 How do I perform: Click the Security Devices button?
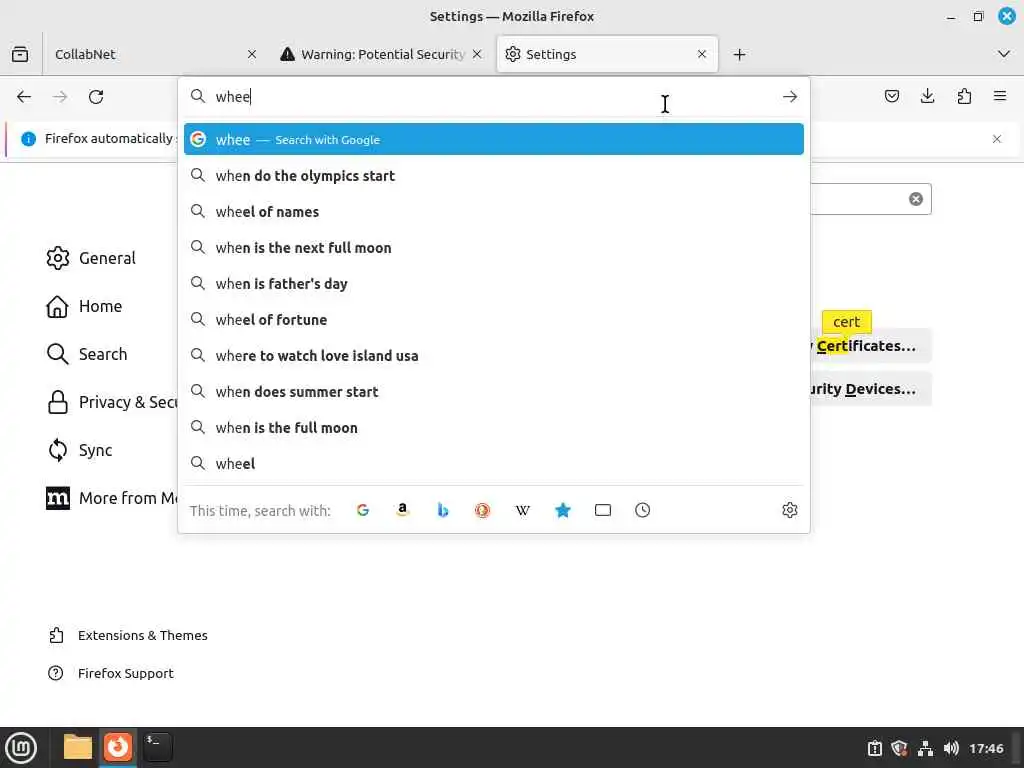coord(871,389)
